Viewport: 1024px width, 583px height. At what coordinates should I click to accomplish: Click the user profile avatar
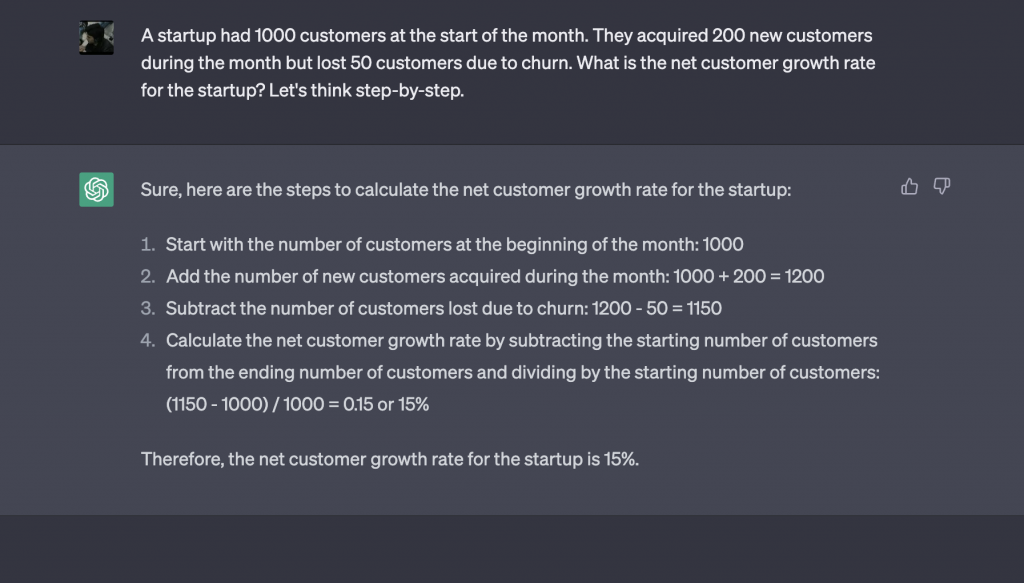pos(97,38)
